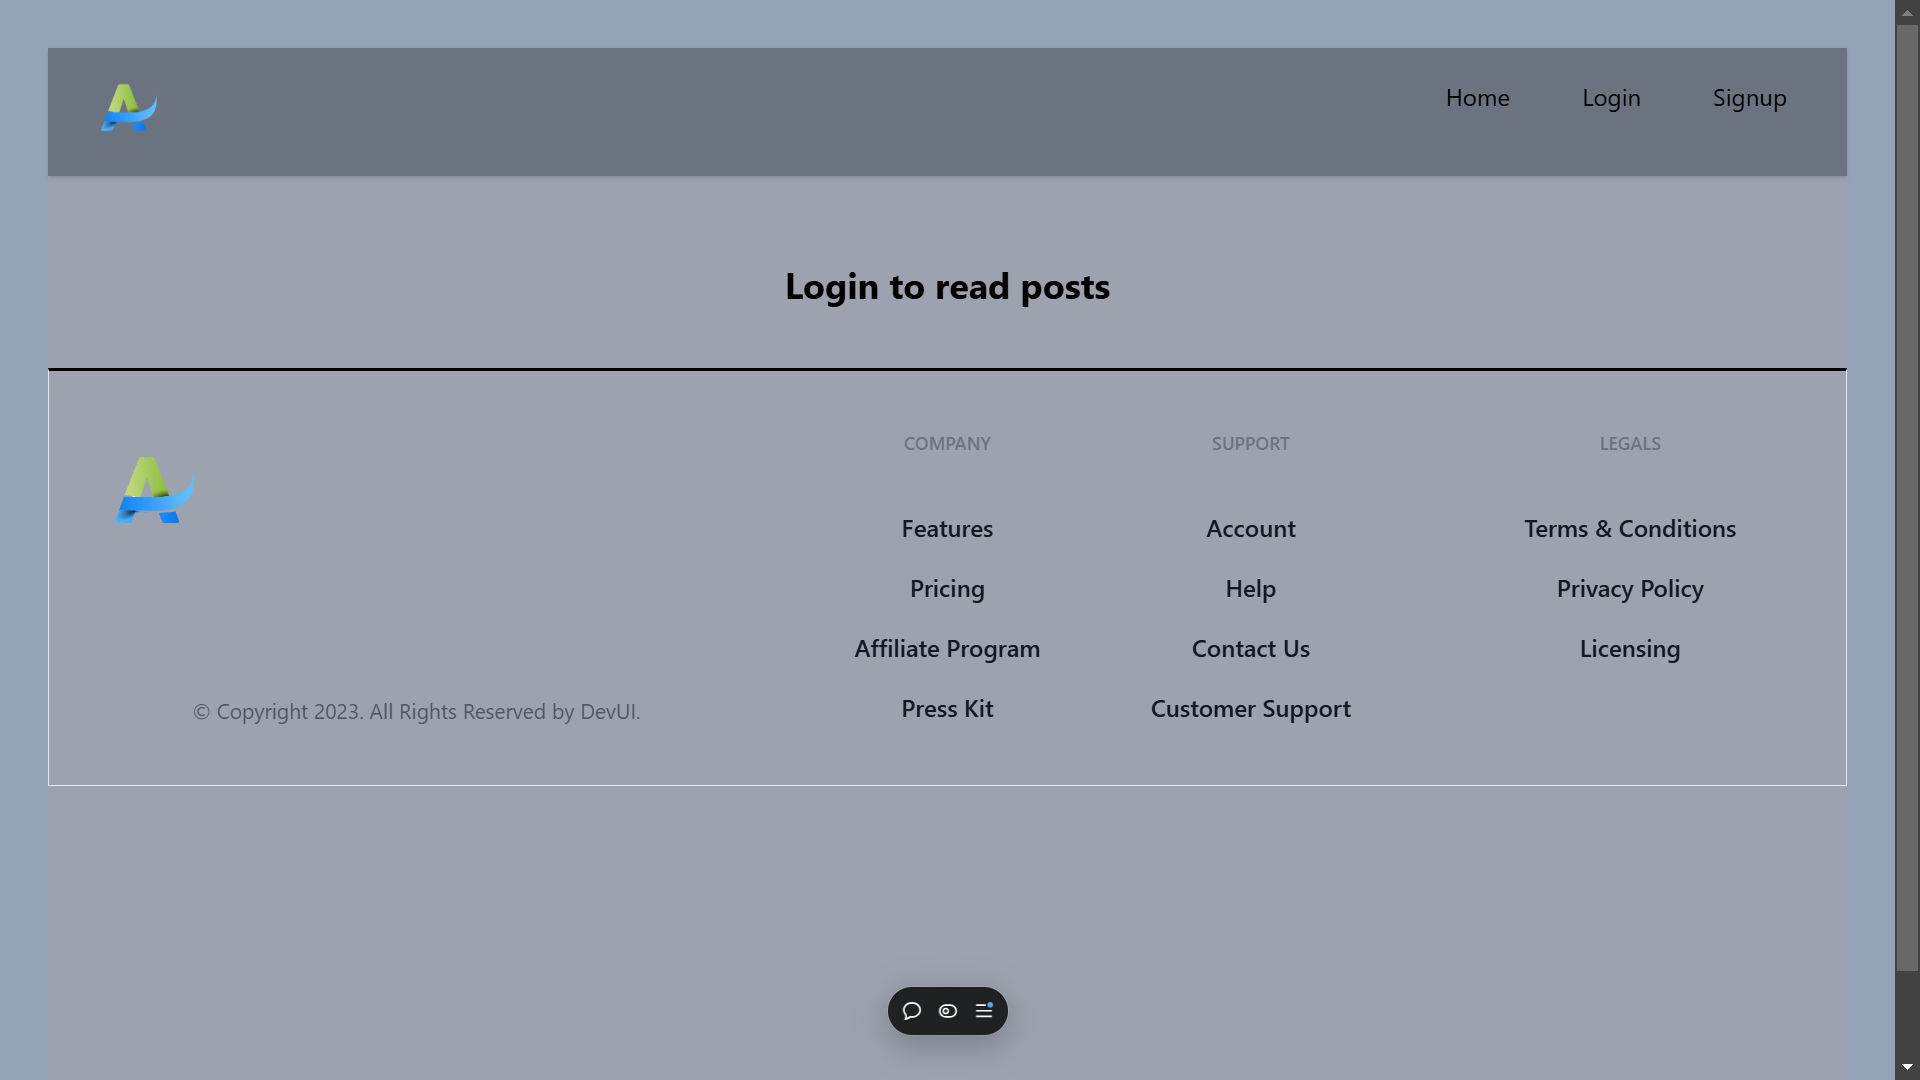Toggle the screen recording control in the floating toolbar

pyautogui.click(x=947, y=1011)
